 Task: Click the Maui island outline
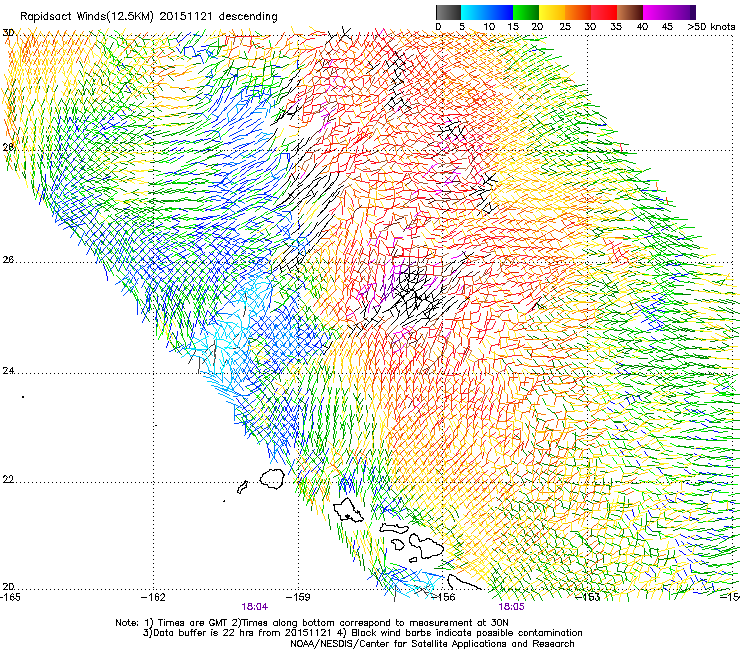426,546
